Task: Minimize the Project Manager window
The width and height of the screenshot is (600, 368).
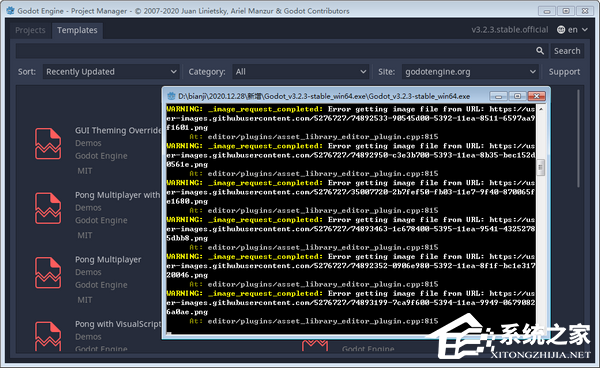Action: coord(547,11)
